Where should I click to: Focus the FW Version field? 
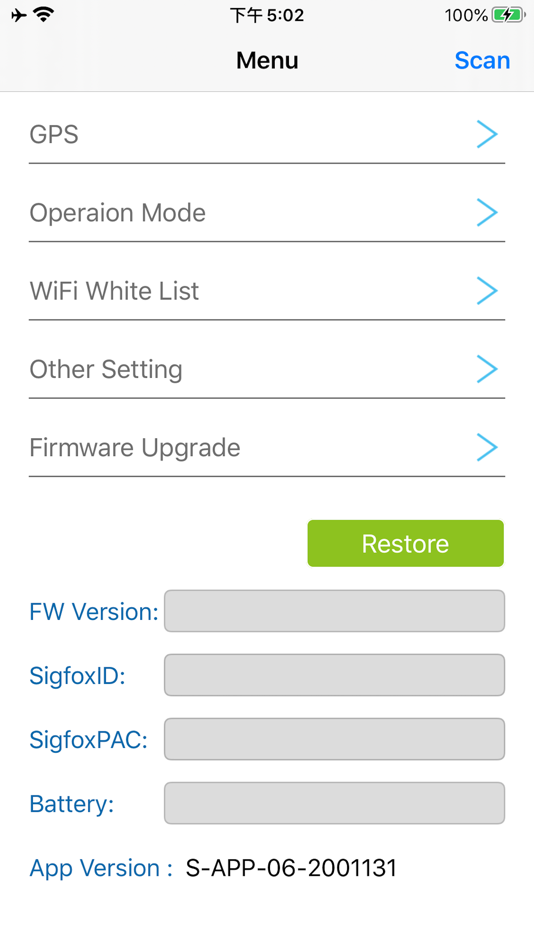point(335,611)
